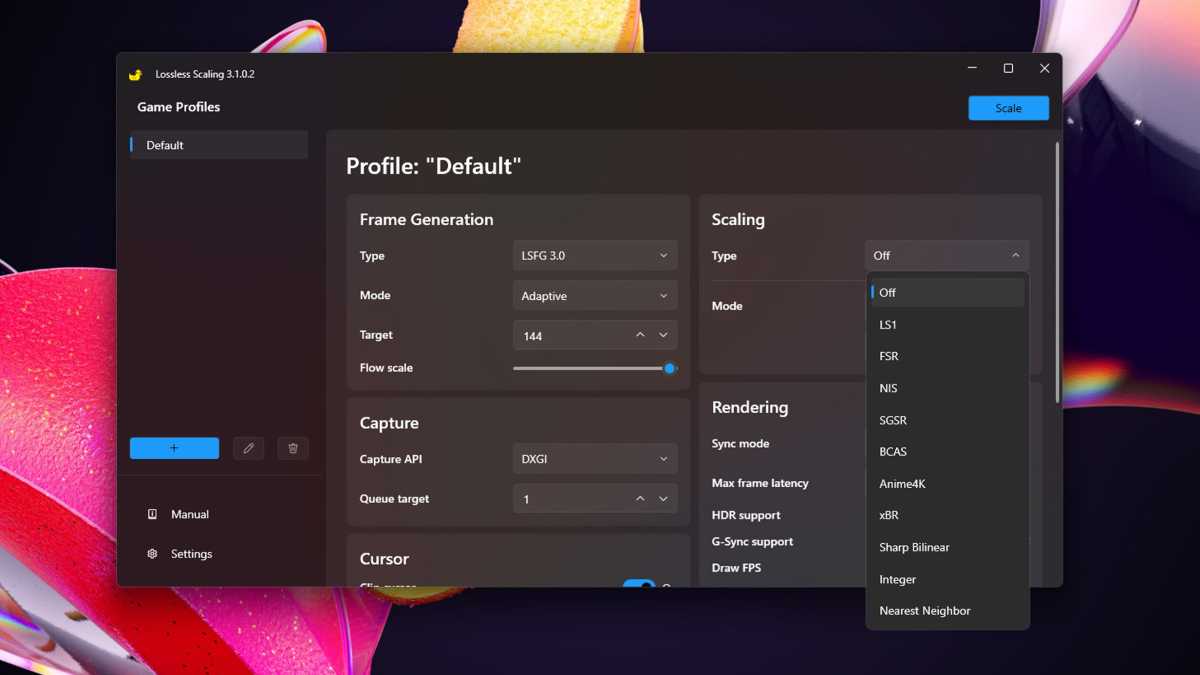Delete profile with the trash icon

click(293, 448)
